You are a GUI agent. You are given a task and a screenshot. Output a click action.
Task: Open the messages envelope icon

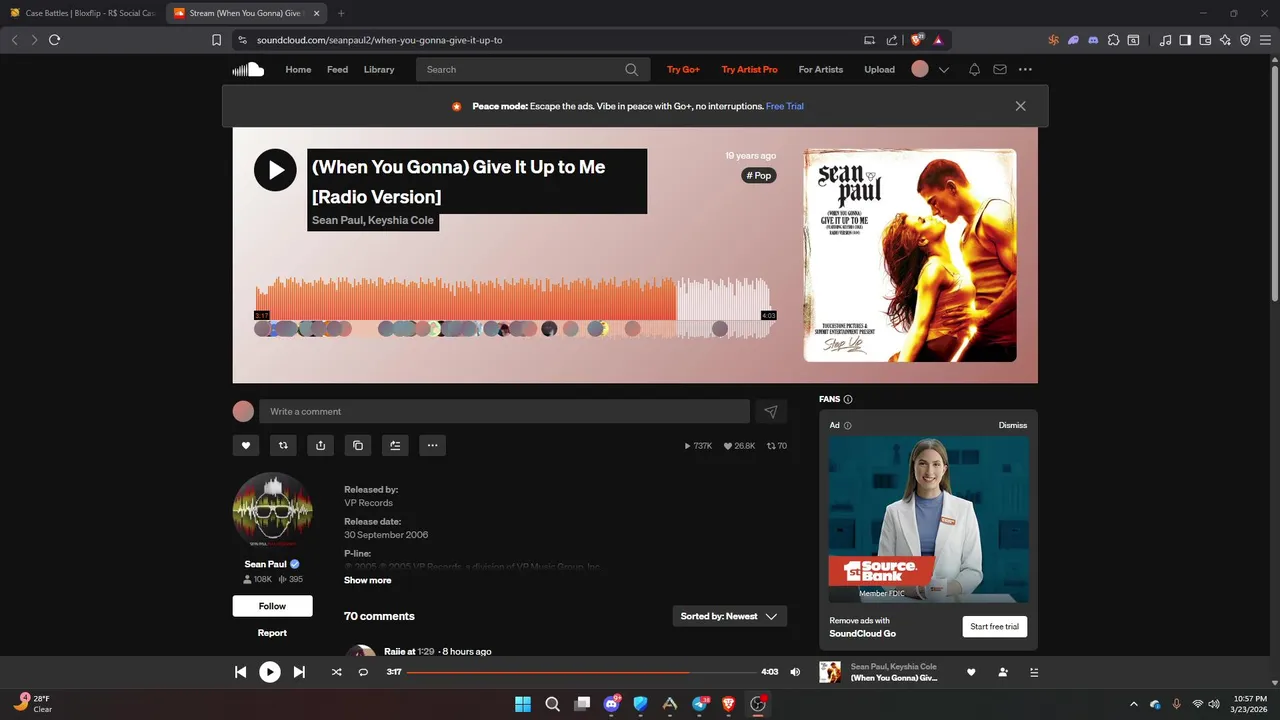point(1000,70)
